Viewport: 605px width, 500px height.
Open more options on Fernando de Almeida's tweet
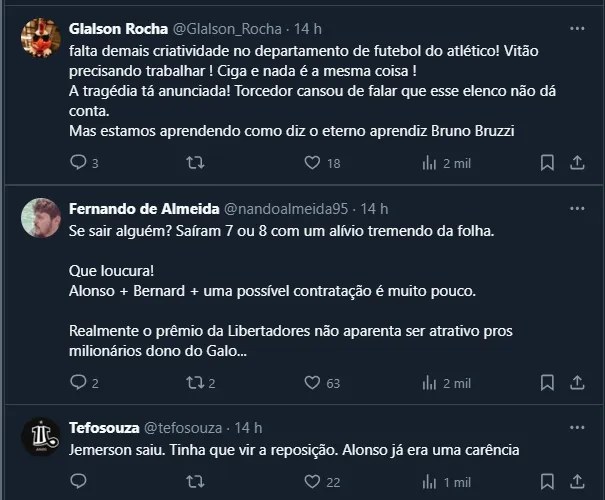(x=577, y=208)
